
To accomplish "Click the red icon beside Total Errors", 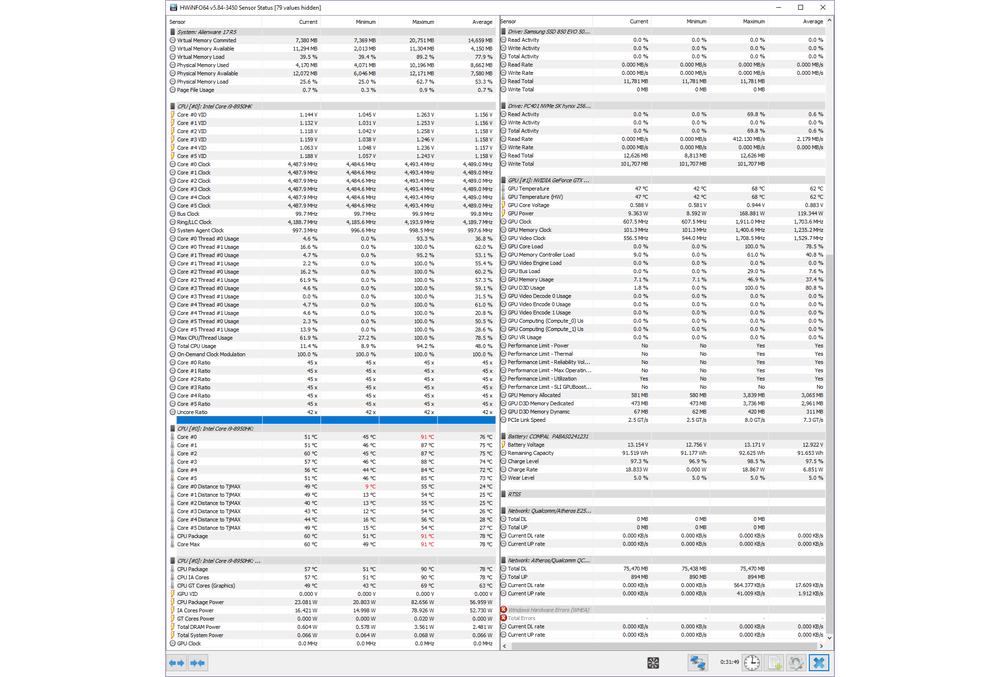I will (x=504, y=618).
